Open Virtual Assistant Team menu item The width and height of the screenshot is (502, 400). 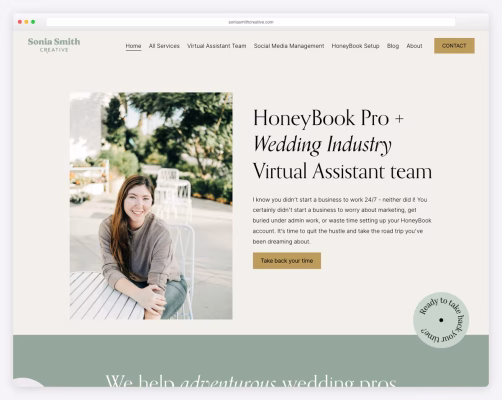click(x=216, y=46)
